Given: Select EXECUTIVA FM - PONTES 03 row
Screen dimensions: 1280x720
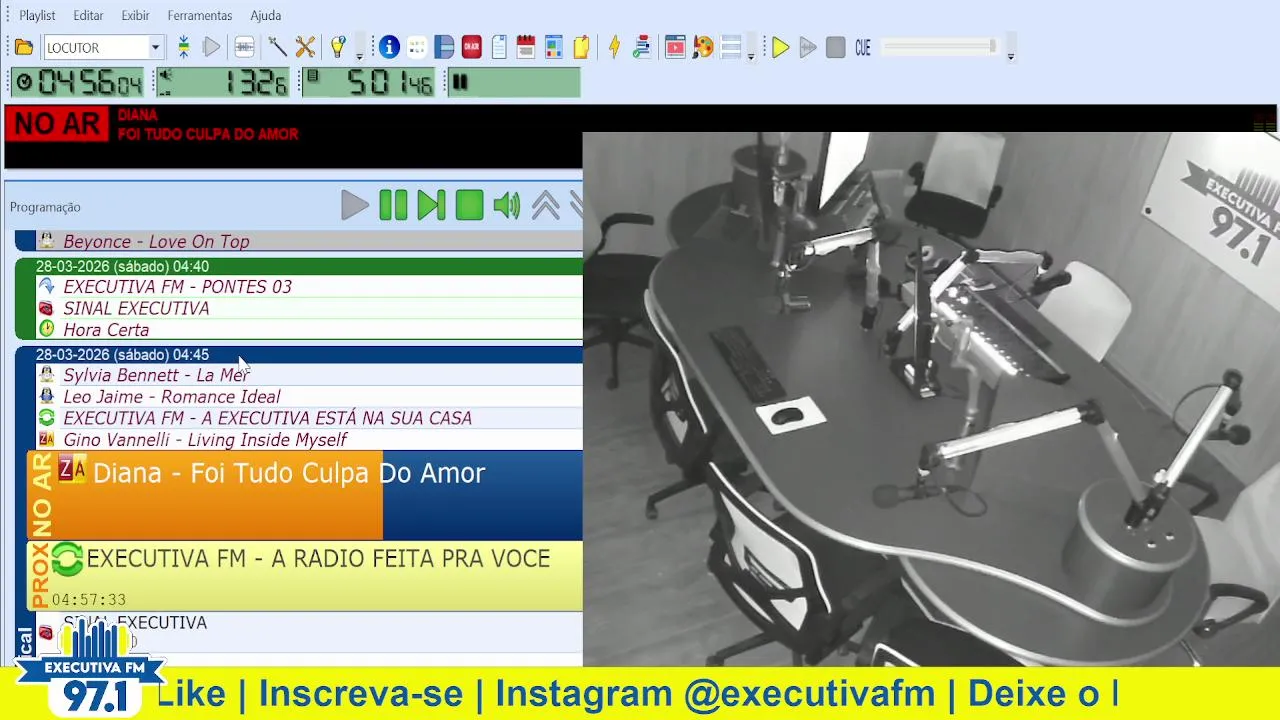Looking at the screenshot, I should pyautogui.click(x=308, y=286).
